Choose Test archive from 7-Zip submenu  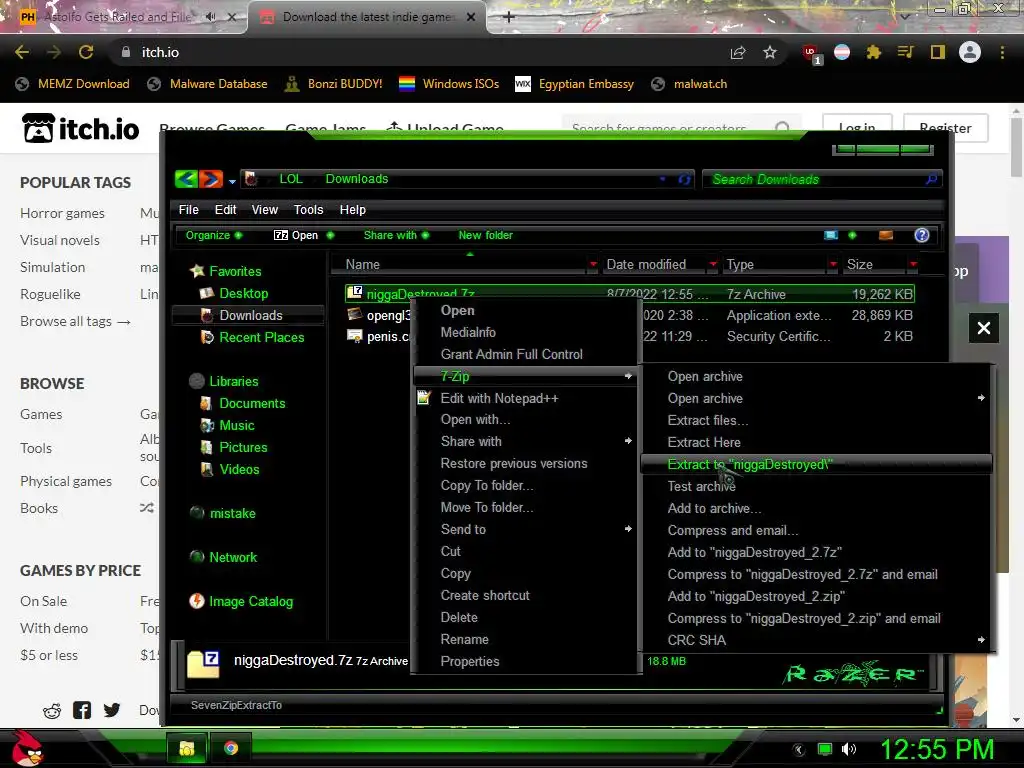click(x=701, y=486)
